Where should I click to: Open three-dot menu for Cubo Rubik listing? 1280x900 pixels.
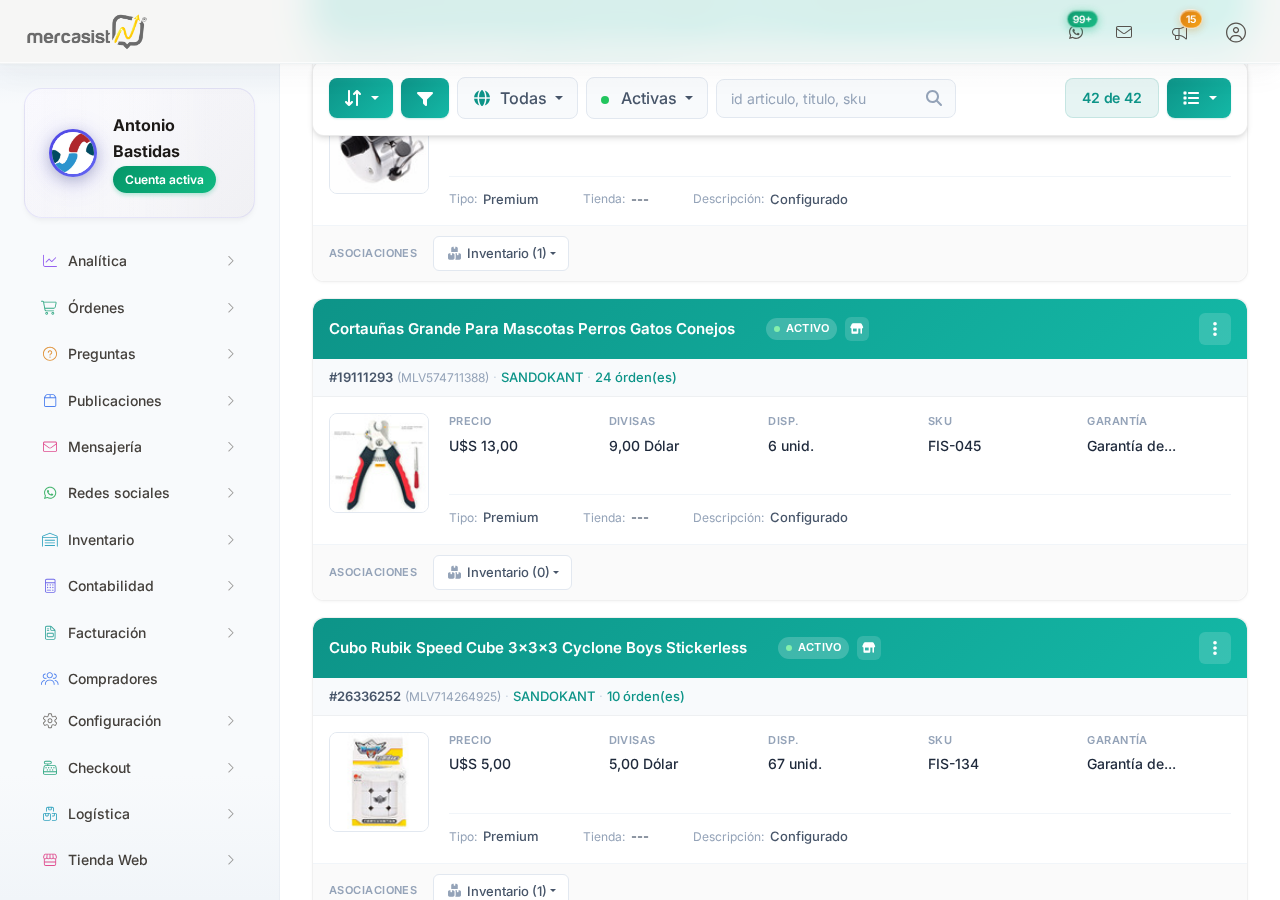[x=1215, y=648]
